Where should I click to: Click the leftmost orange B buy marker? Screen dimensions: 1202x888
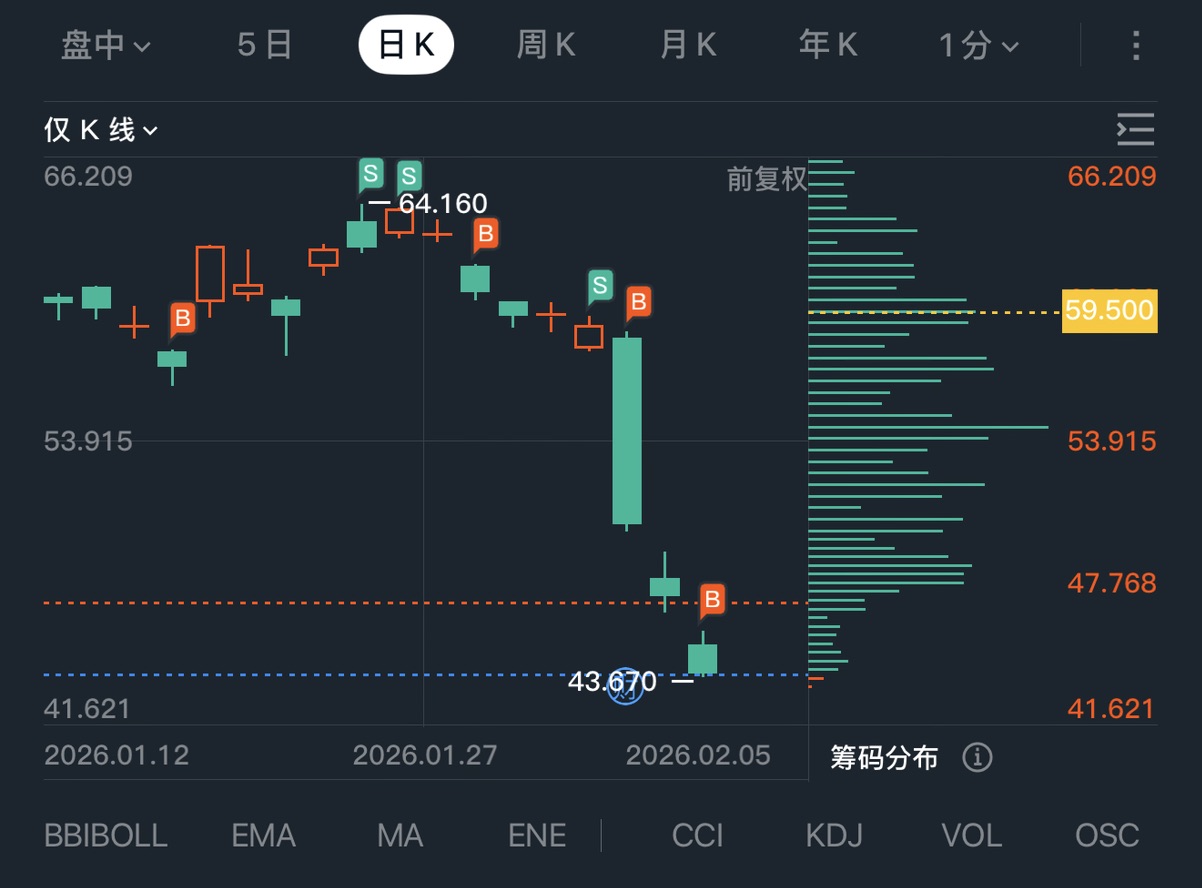[x=182, y=319]
